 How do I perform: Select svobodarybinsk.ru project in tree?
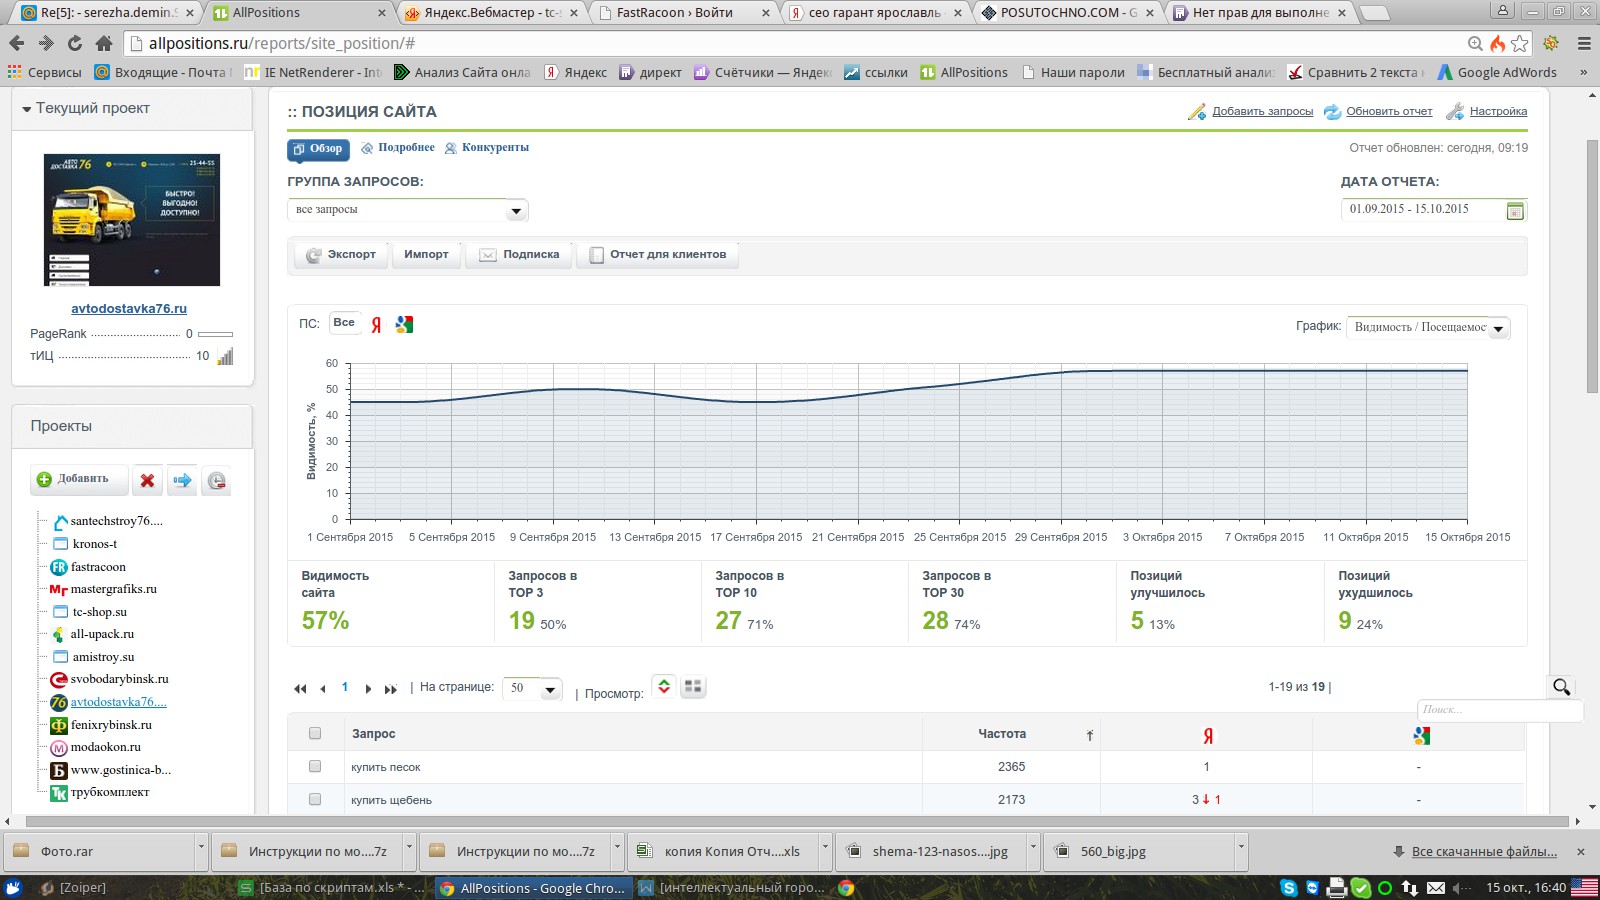tap(119, 679)
